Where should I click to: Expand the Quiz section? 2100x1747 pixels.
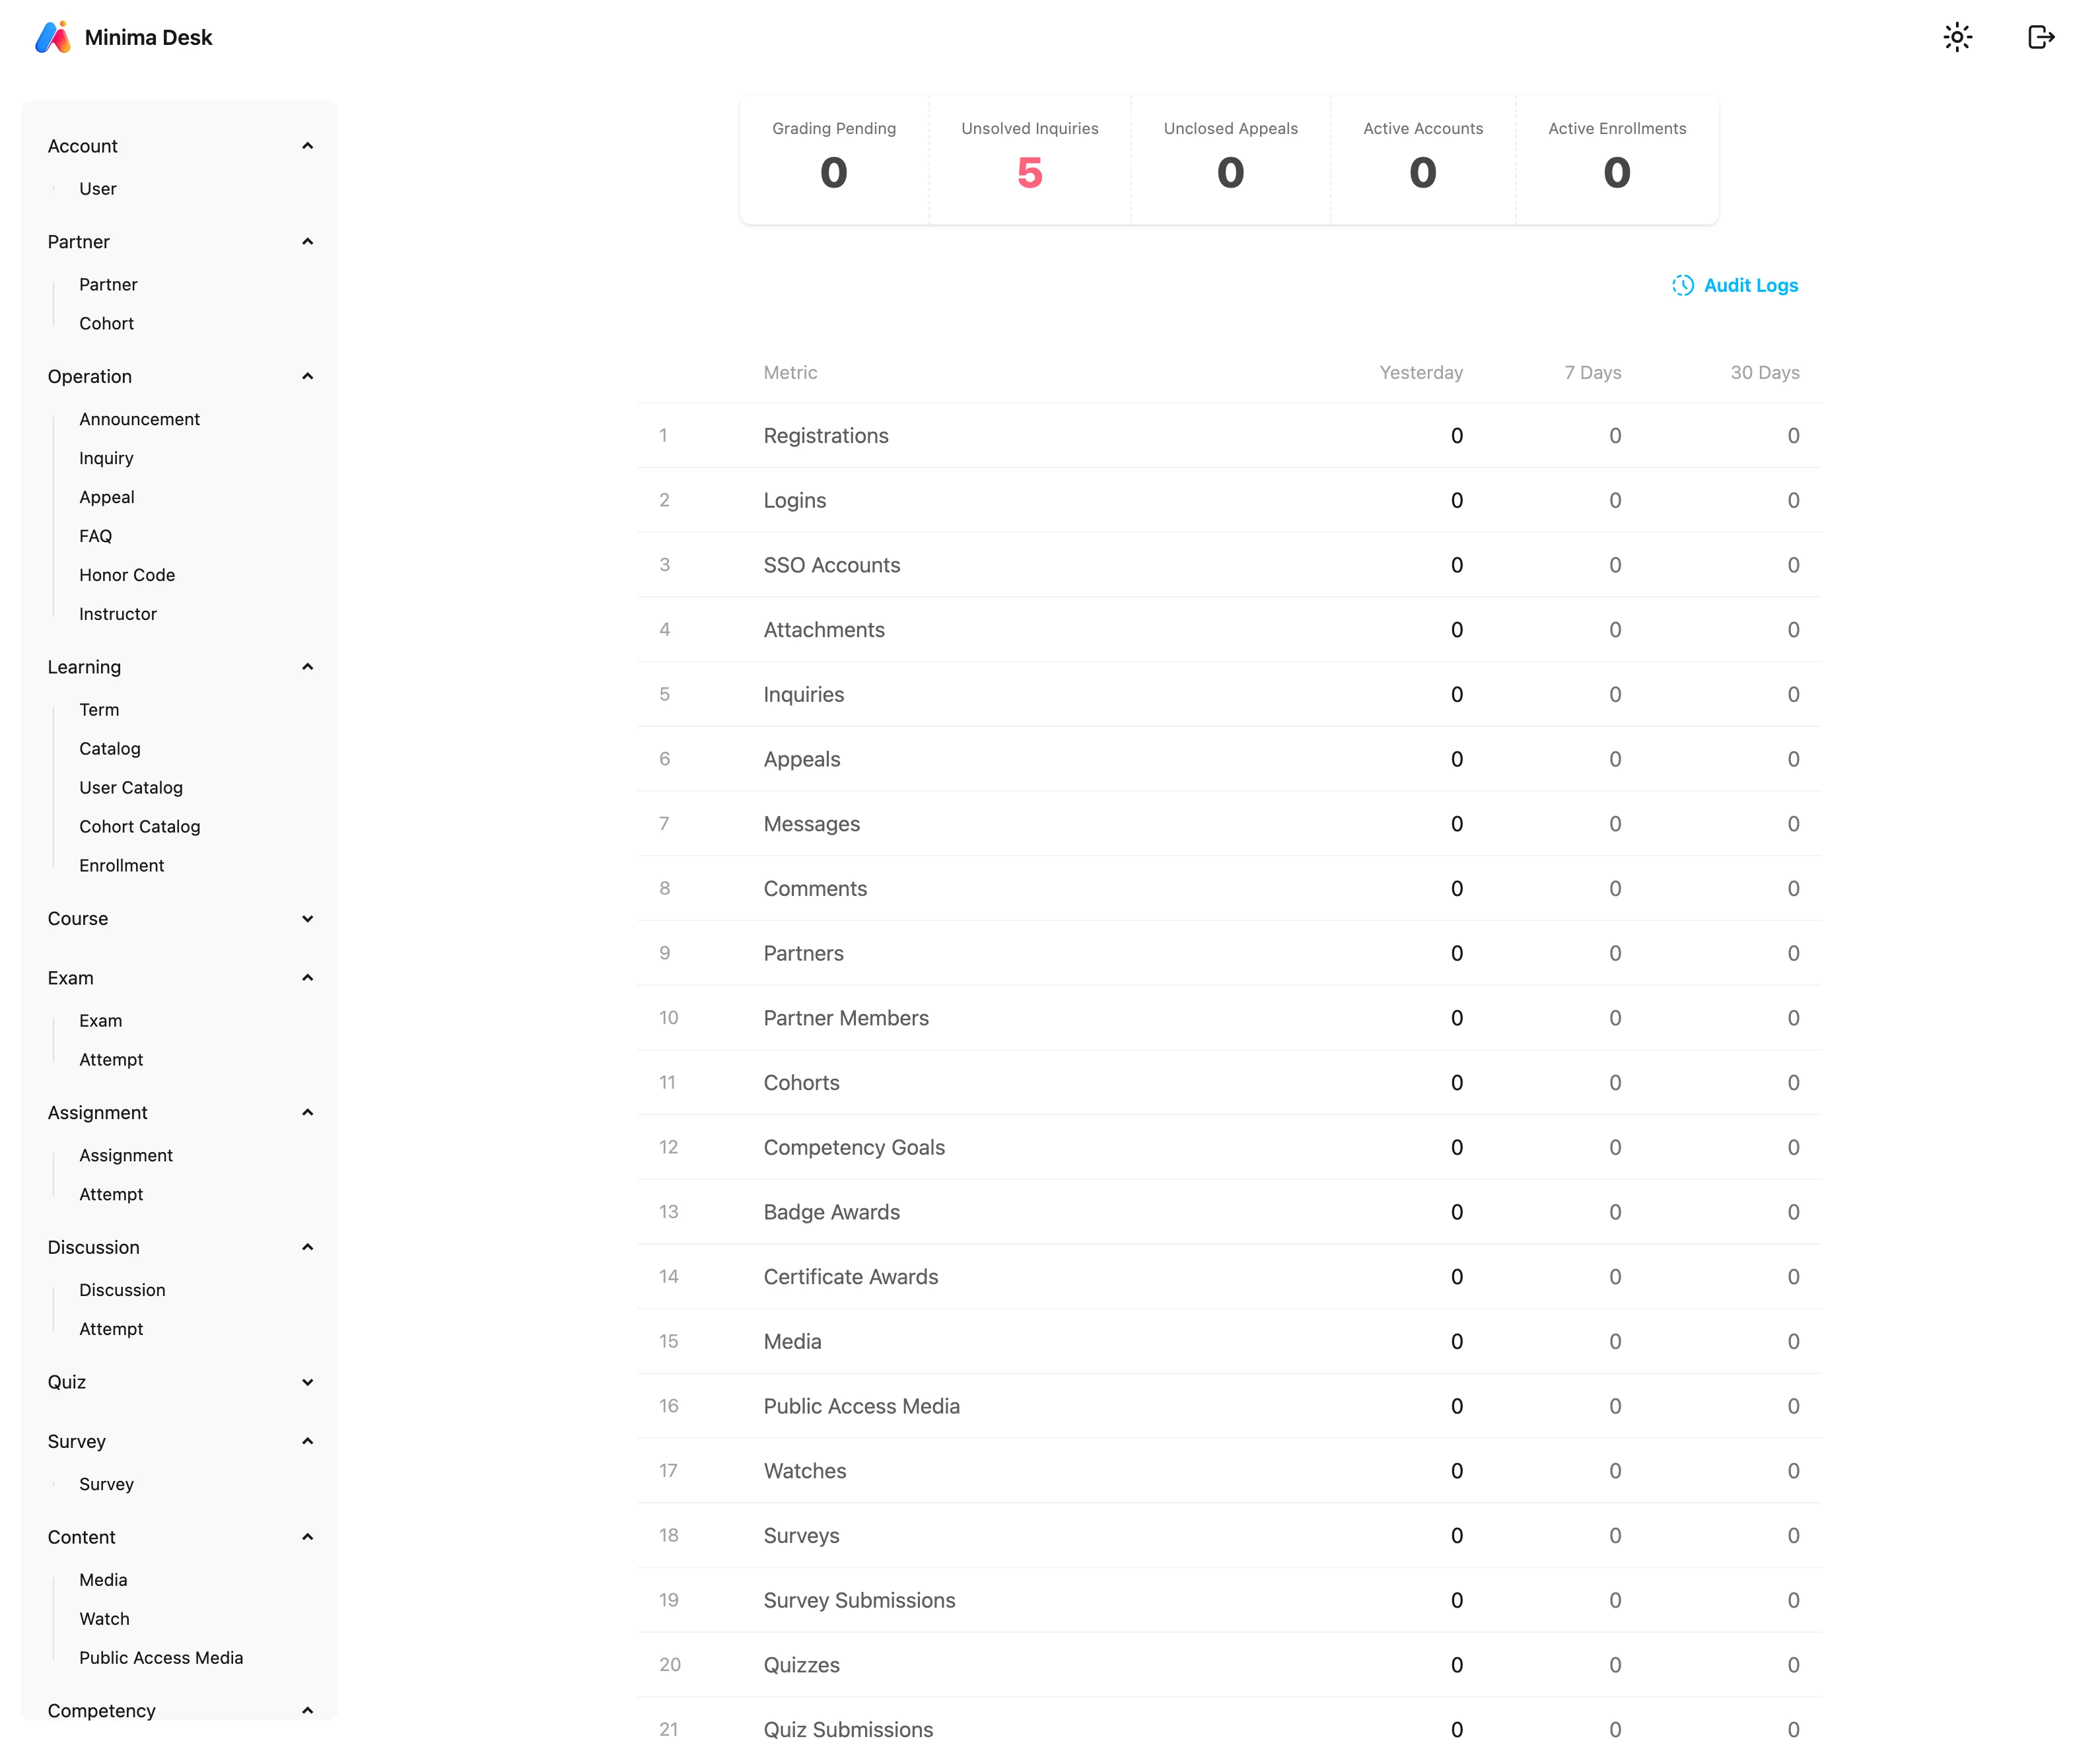(x=307, y=1382)
